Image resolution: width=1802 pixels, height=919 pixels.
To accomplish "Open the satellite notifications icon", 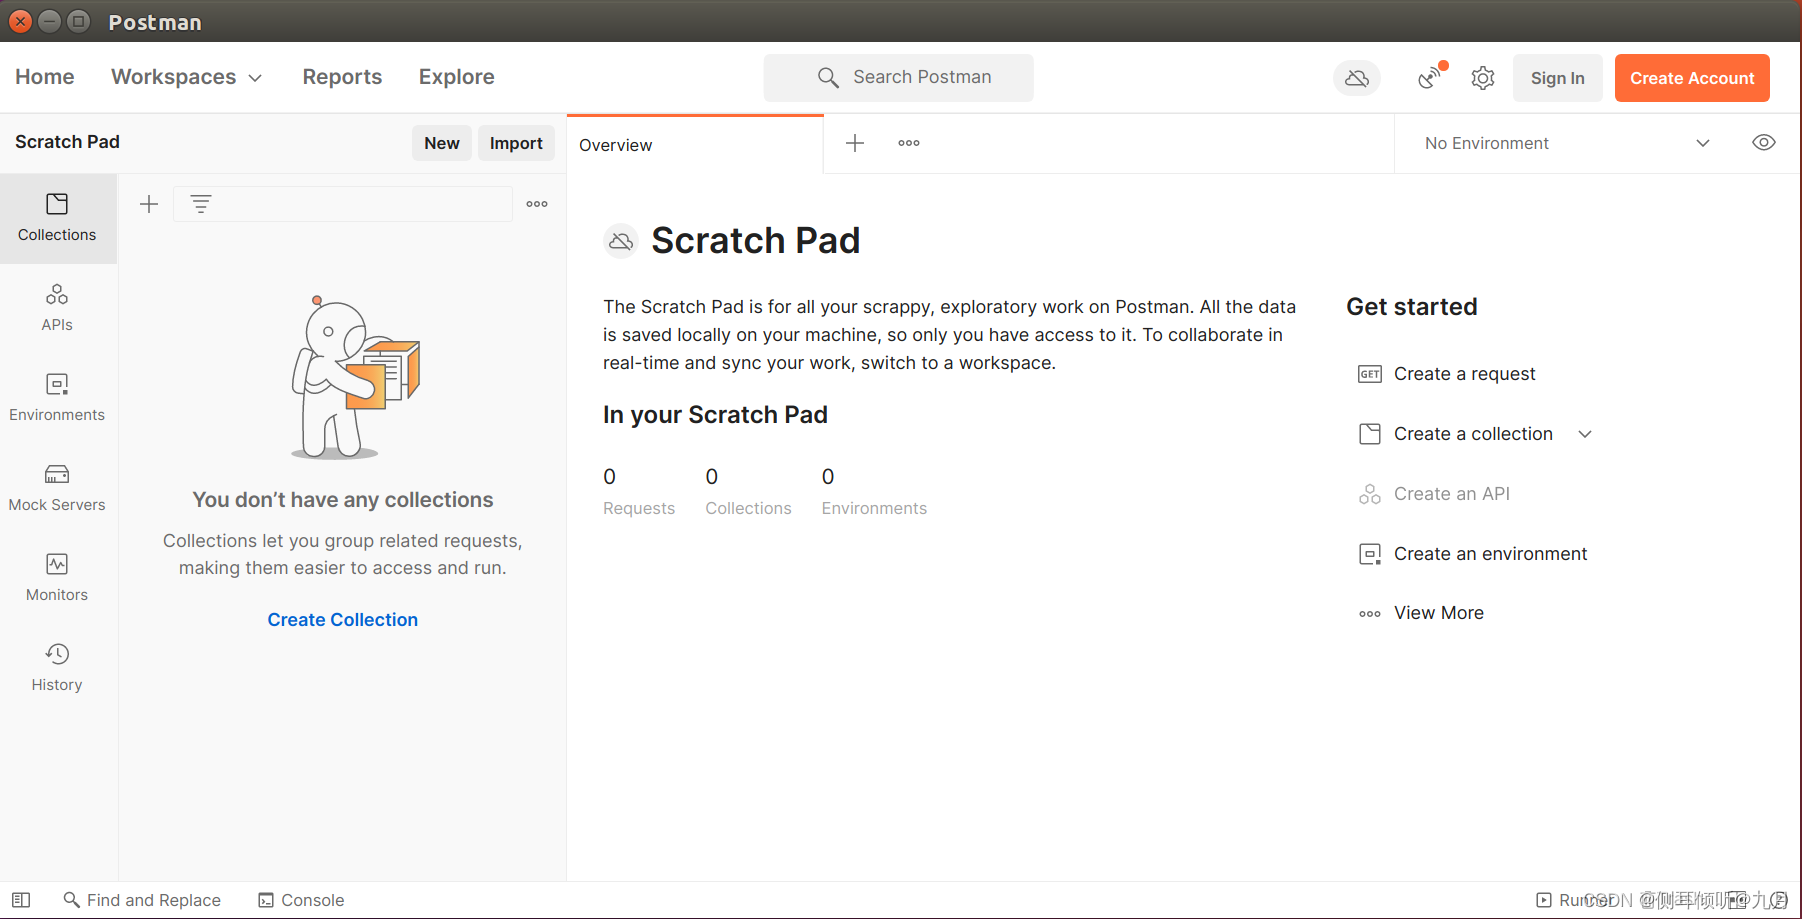I will point(1431,77).
